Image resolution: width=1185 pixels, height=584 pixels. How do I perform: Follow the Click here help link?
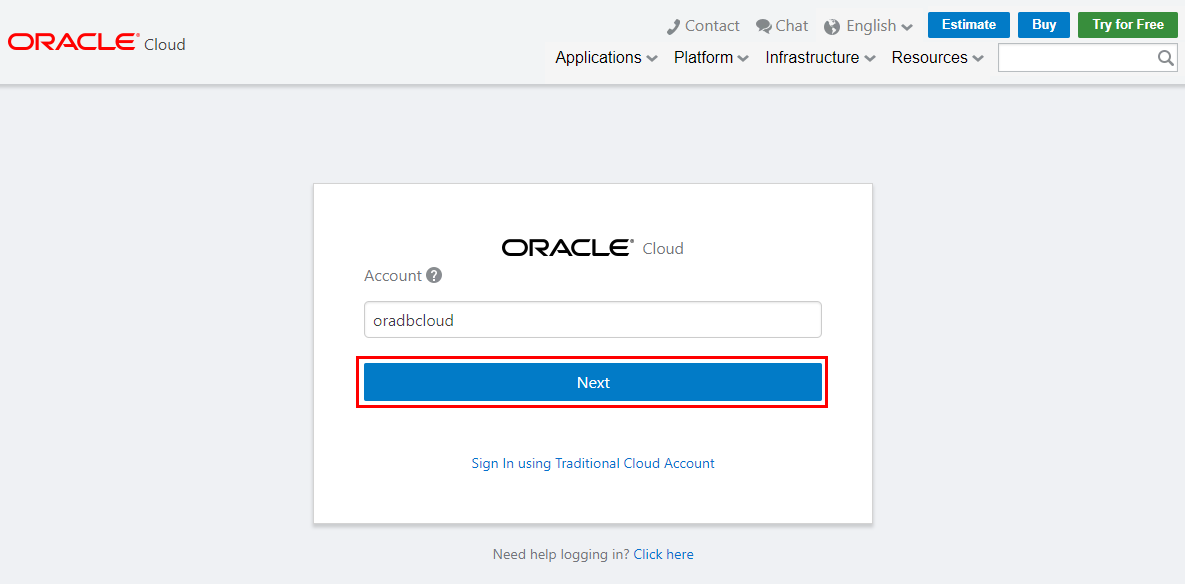point(664,555)
